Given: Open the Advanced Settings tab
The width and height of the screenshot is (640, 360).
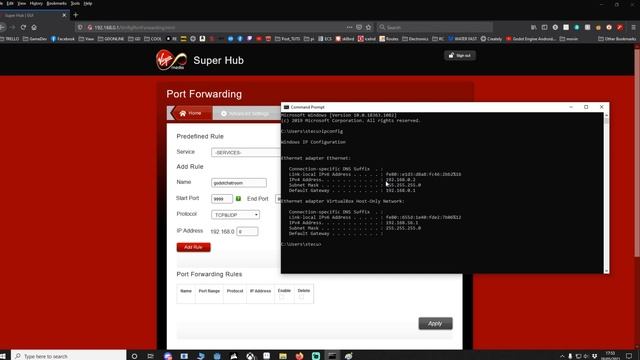Looking at the screenshot, I should (245, 113).
